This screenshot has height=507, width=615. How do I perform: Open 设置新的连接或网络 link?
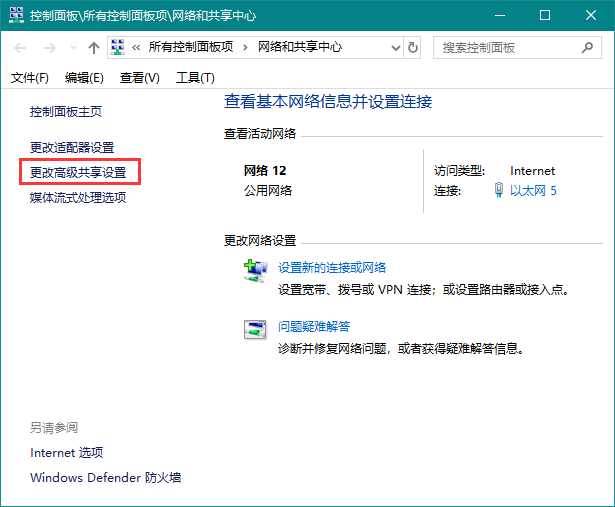tap(332, 268)
